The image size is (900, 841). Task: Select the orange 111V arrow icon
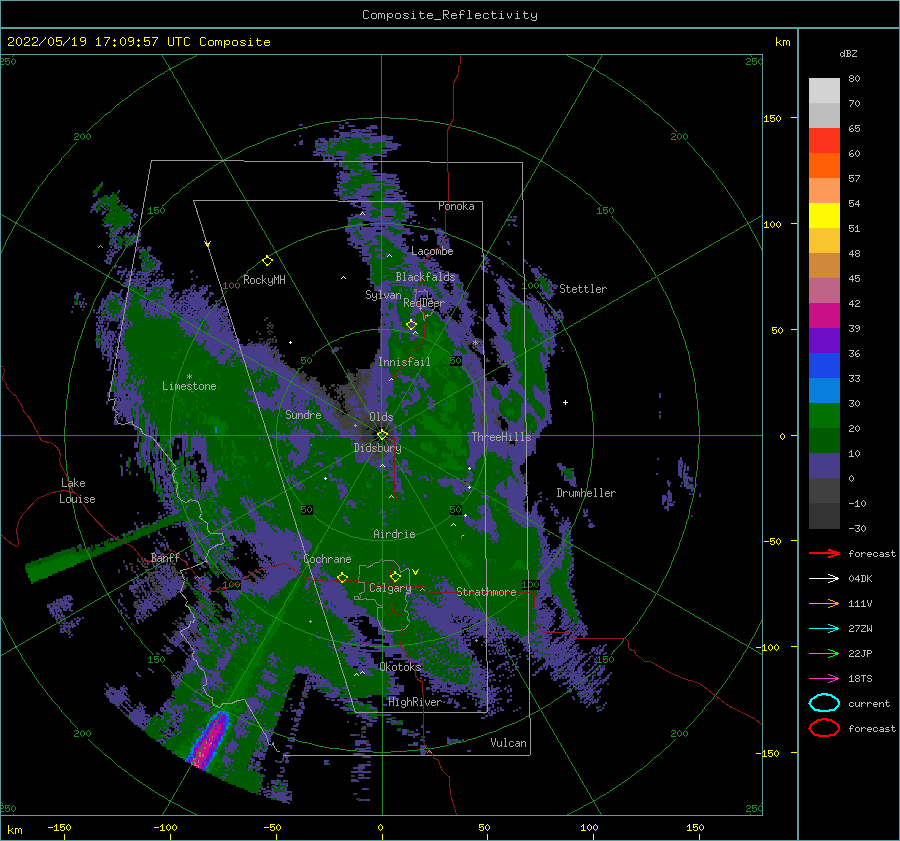824,603
